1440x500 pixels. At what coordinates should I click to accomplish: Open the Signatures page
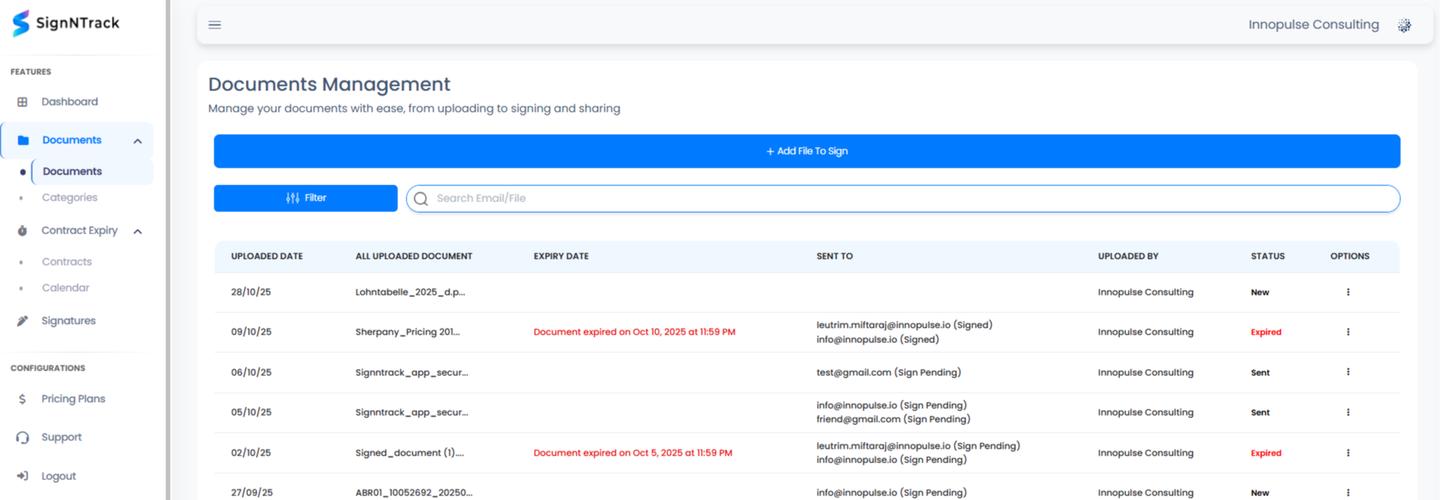pos(68,321)
